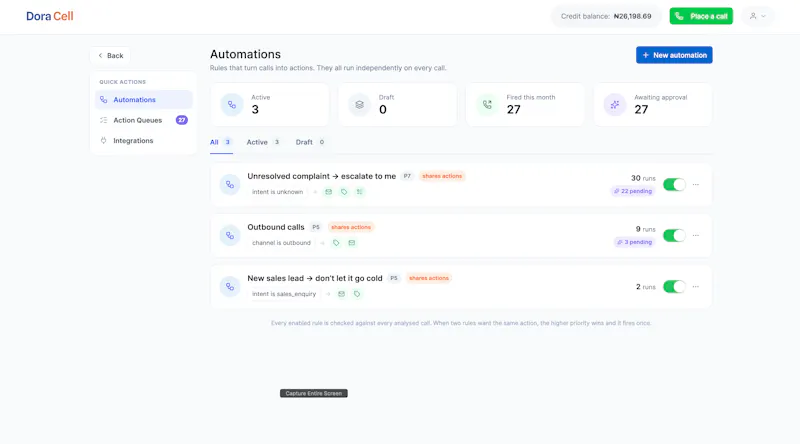Viewport: 800px width, 444px height.
Task: Disable the Unresolved complaint automation toggle
Action: [674, 185]
